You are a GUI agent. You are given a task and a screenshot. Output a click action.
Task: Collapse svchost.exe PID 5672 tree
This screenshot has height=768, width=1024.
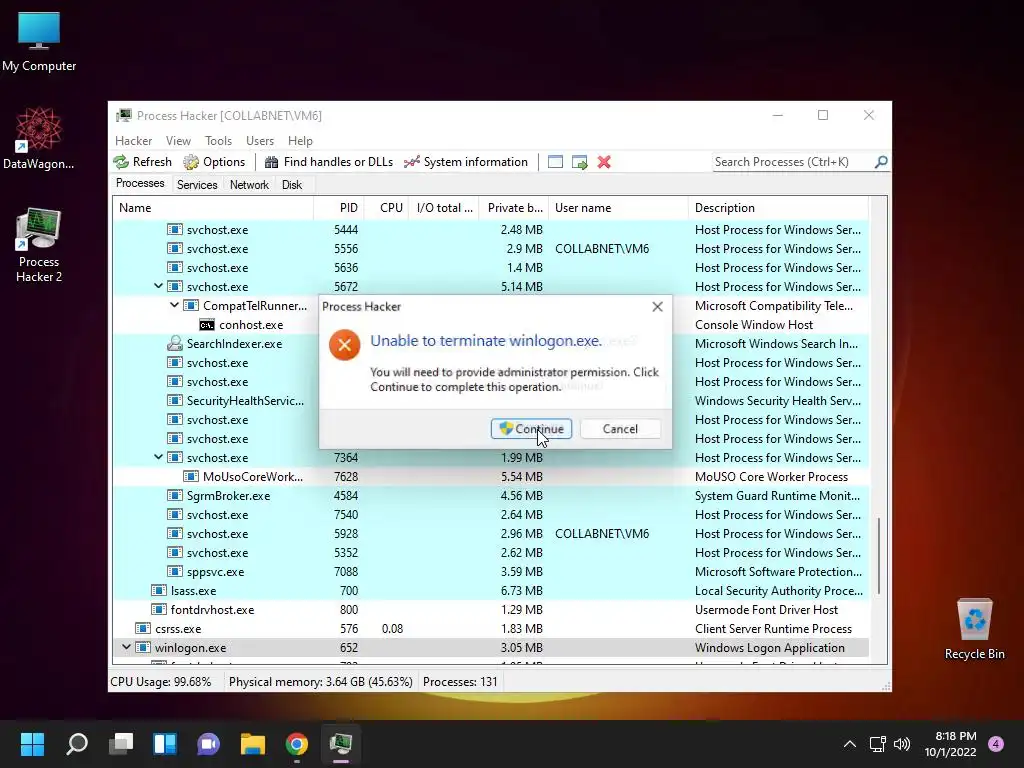coord(158,286)
